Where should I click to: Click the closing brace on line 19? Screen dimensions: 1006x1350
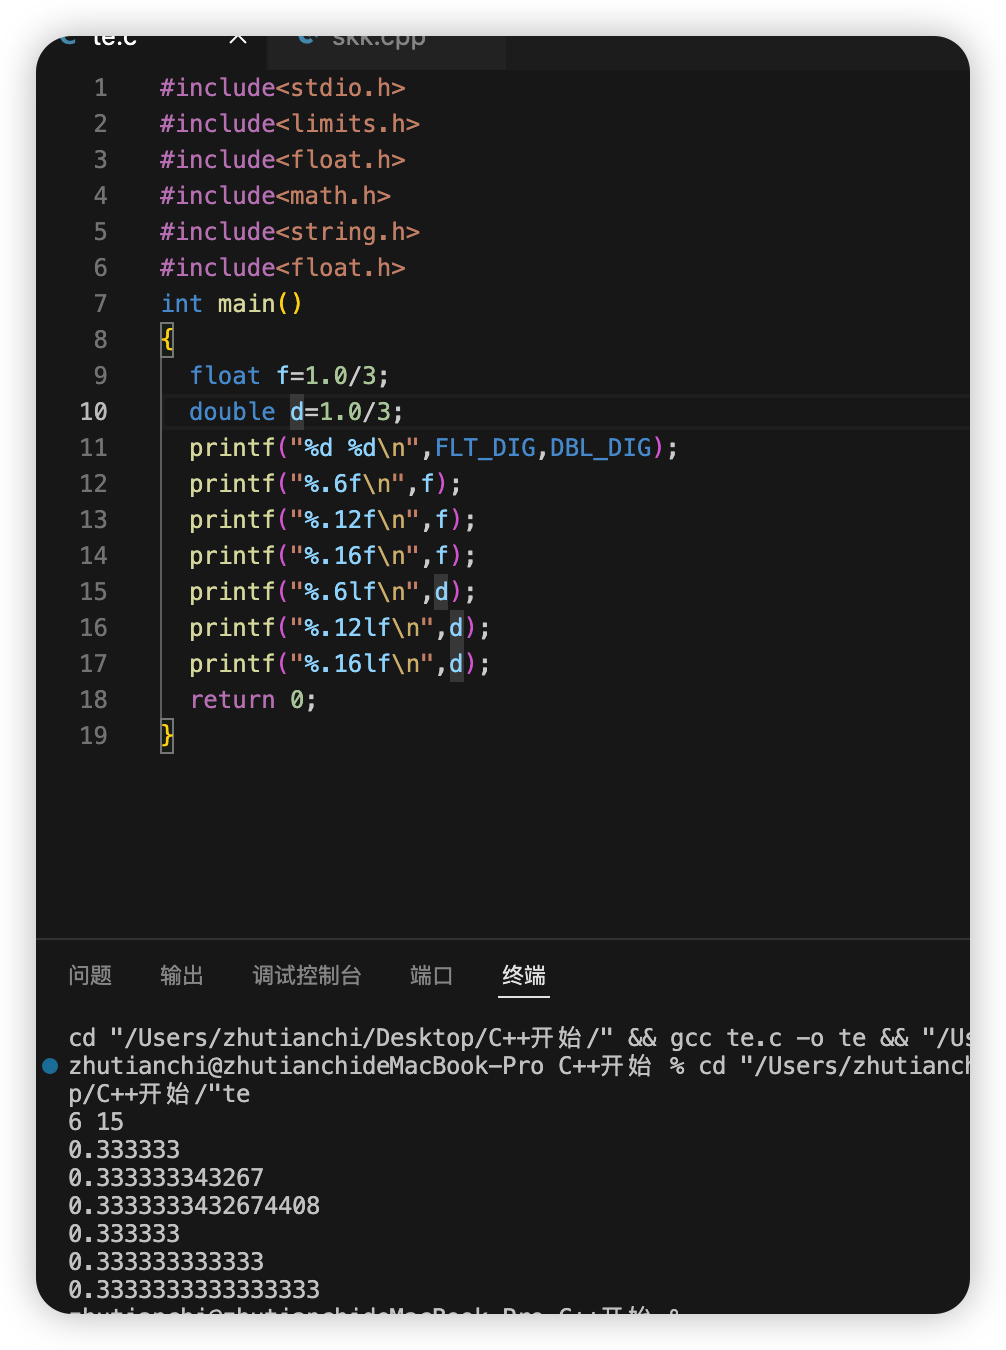coord(167,736)
